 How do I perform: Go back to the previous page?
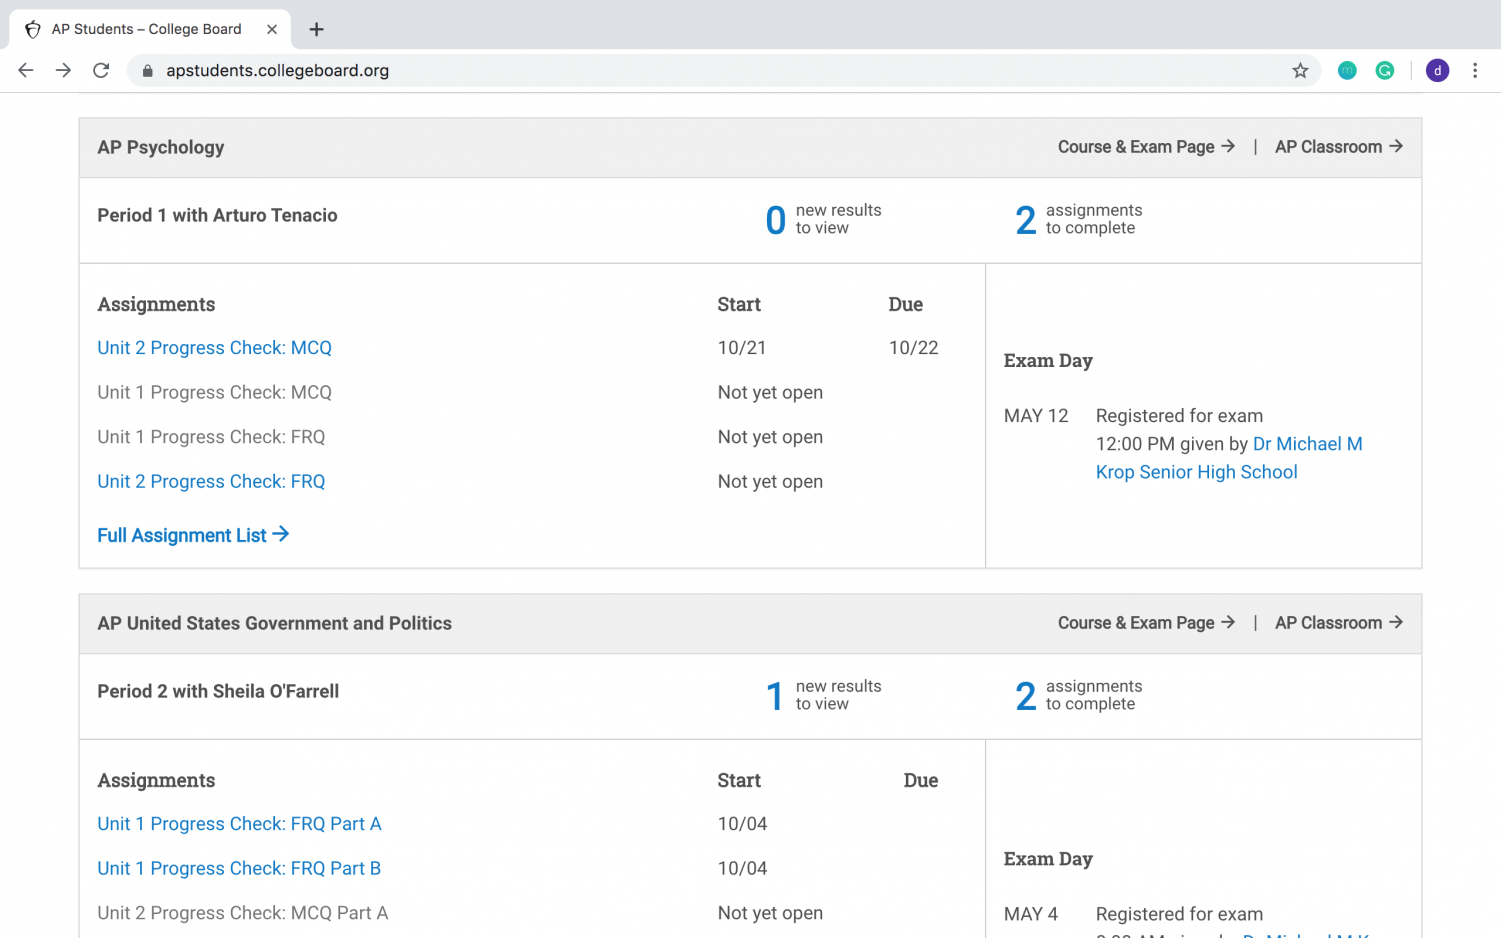pos(26,70)
